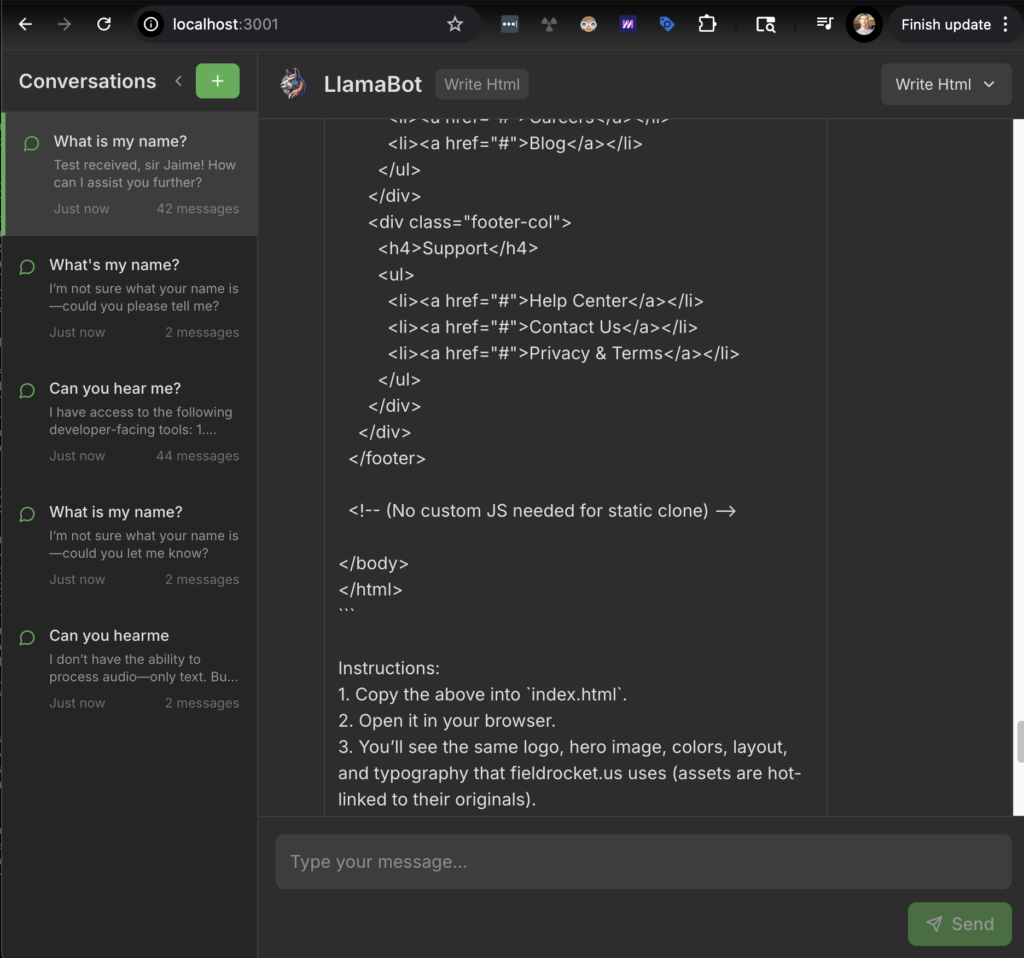Viewport: 1024px width, 958px height.
Task: Open the tab search window icon
Action: pos(765,24)
